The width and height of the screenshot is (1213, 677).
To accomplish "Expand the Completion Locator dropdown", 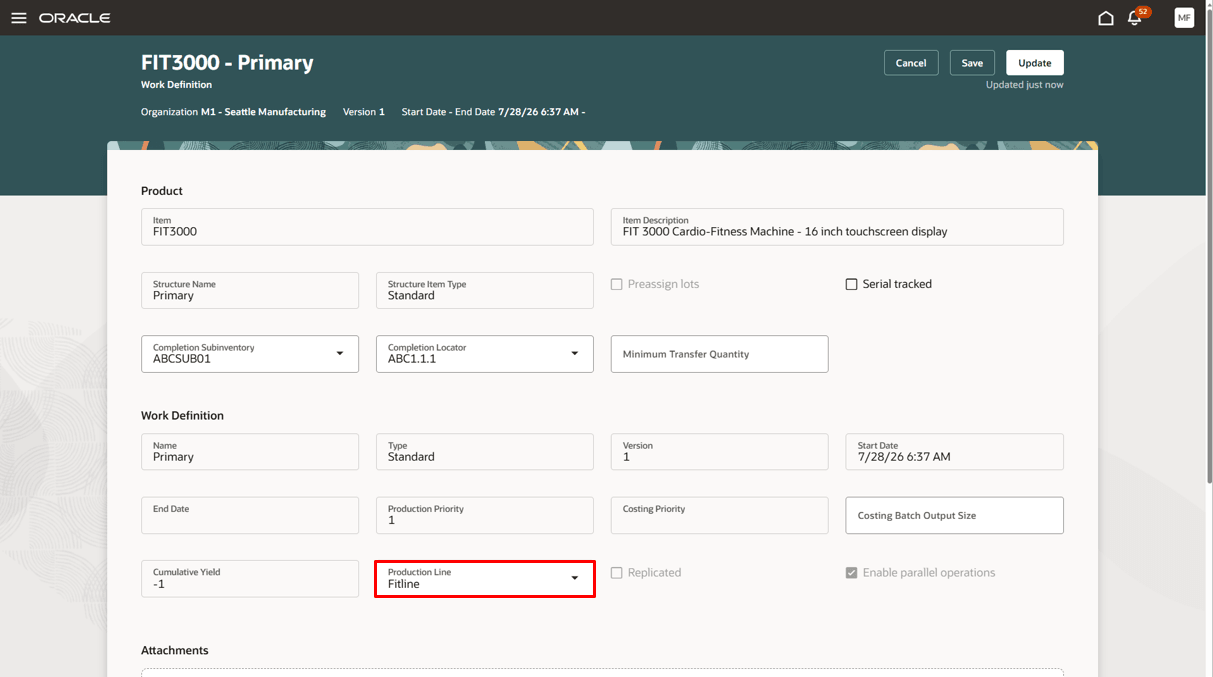I will click(x=575, y=354).
